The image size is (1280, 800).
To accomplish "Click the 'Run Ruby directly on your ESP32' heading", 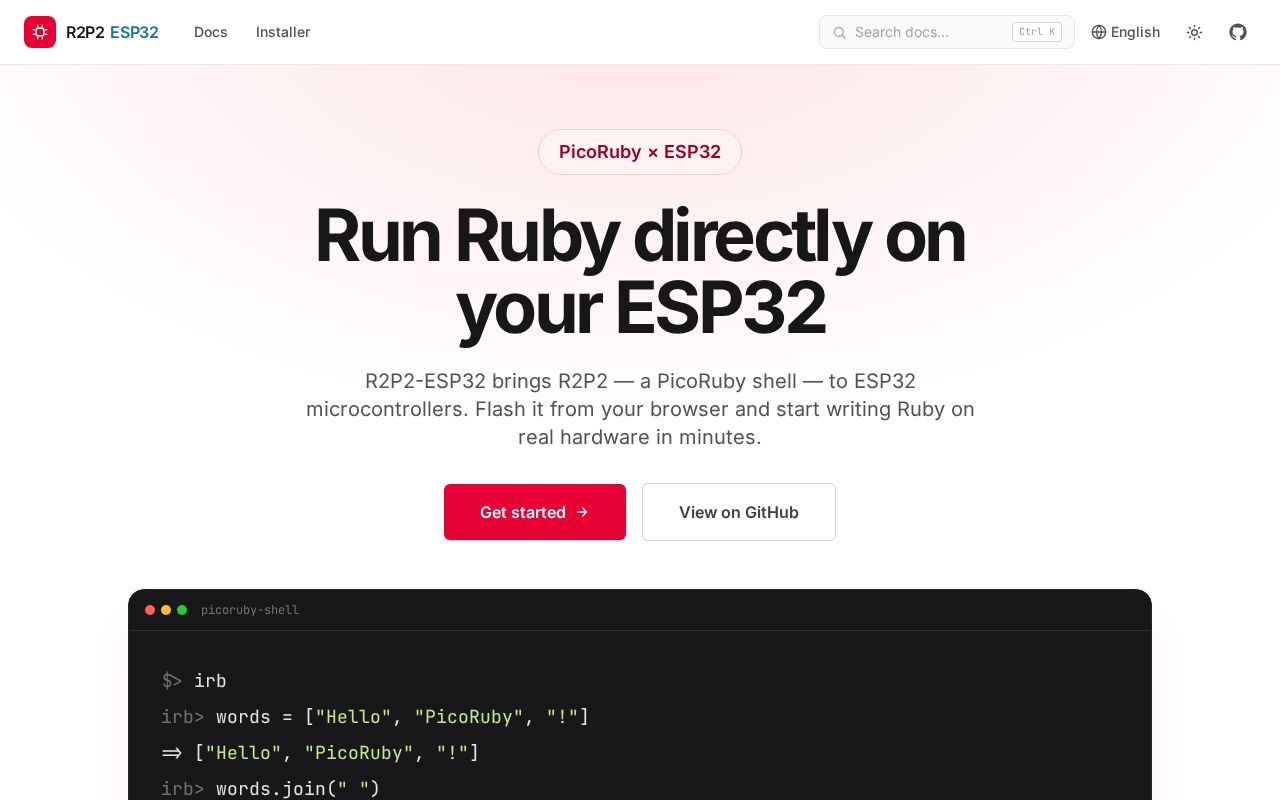I will (640, 272).
